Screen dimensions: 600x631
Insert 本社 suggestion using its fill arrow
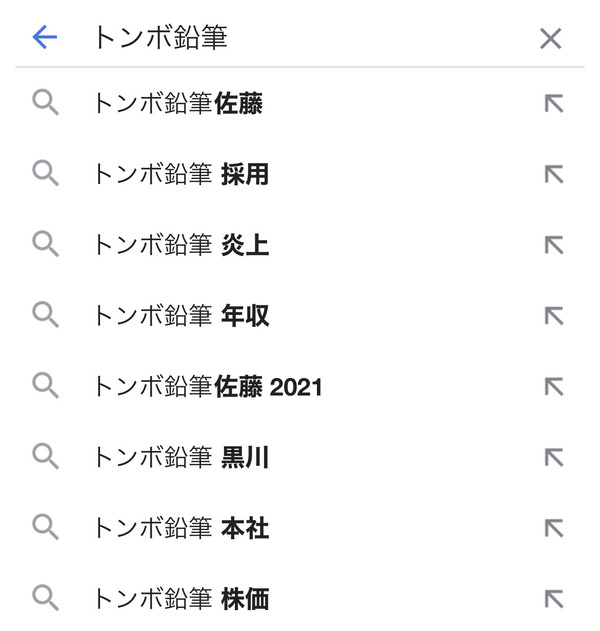554,528
